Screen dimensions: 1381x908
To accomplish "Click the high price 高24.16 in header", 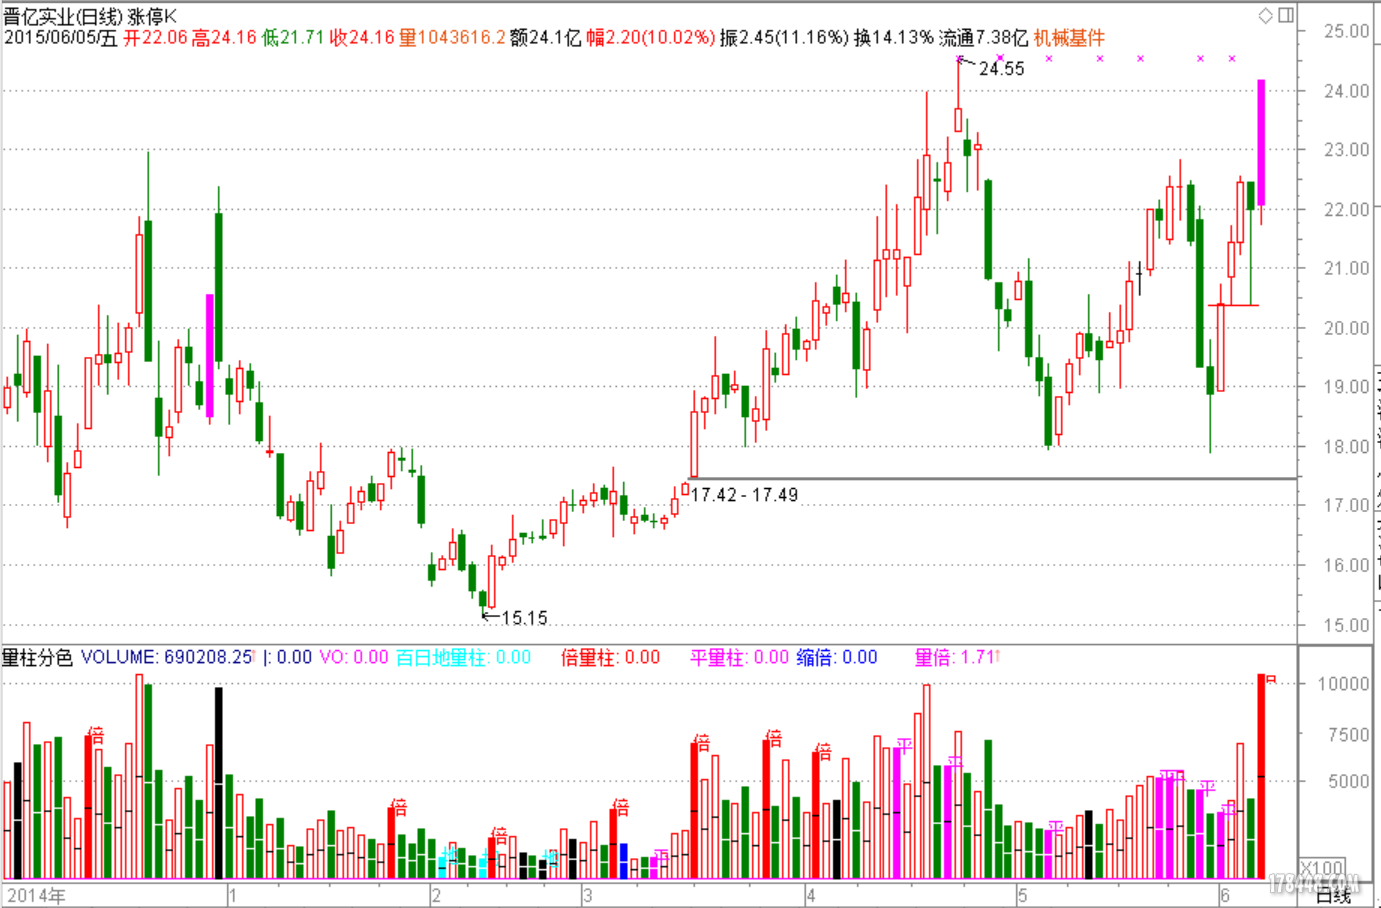I will pos(224,38).
